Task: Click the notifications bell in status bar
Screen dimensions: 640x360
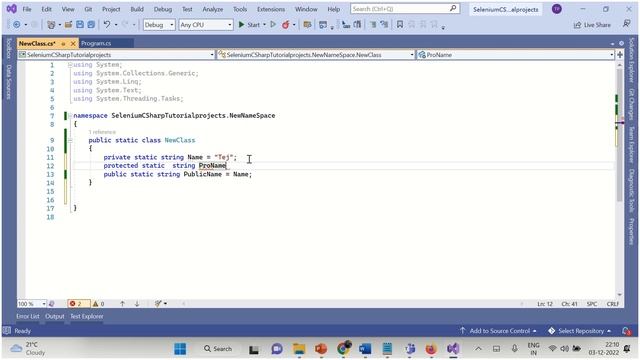Action: 627,331
